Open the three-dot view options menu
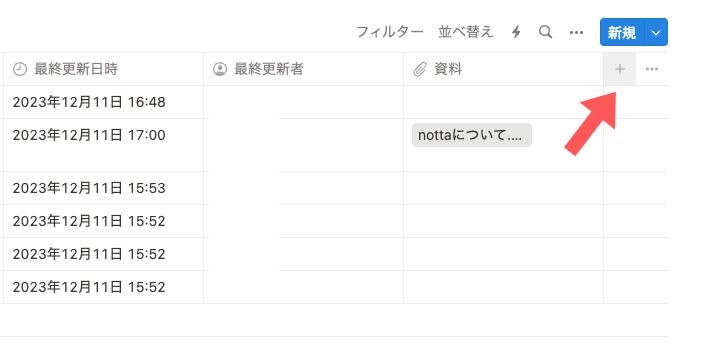 (x=576, y=32)
